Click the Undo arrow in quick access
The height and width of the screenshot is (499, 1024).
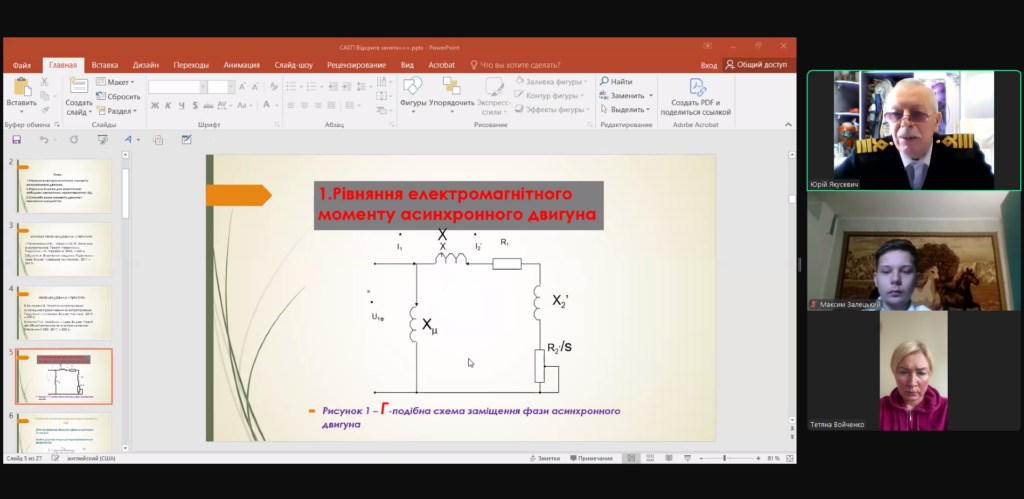click(44, 139)
